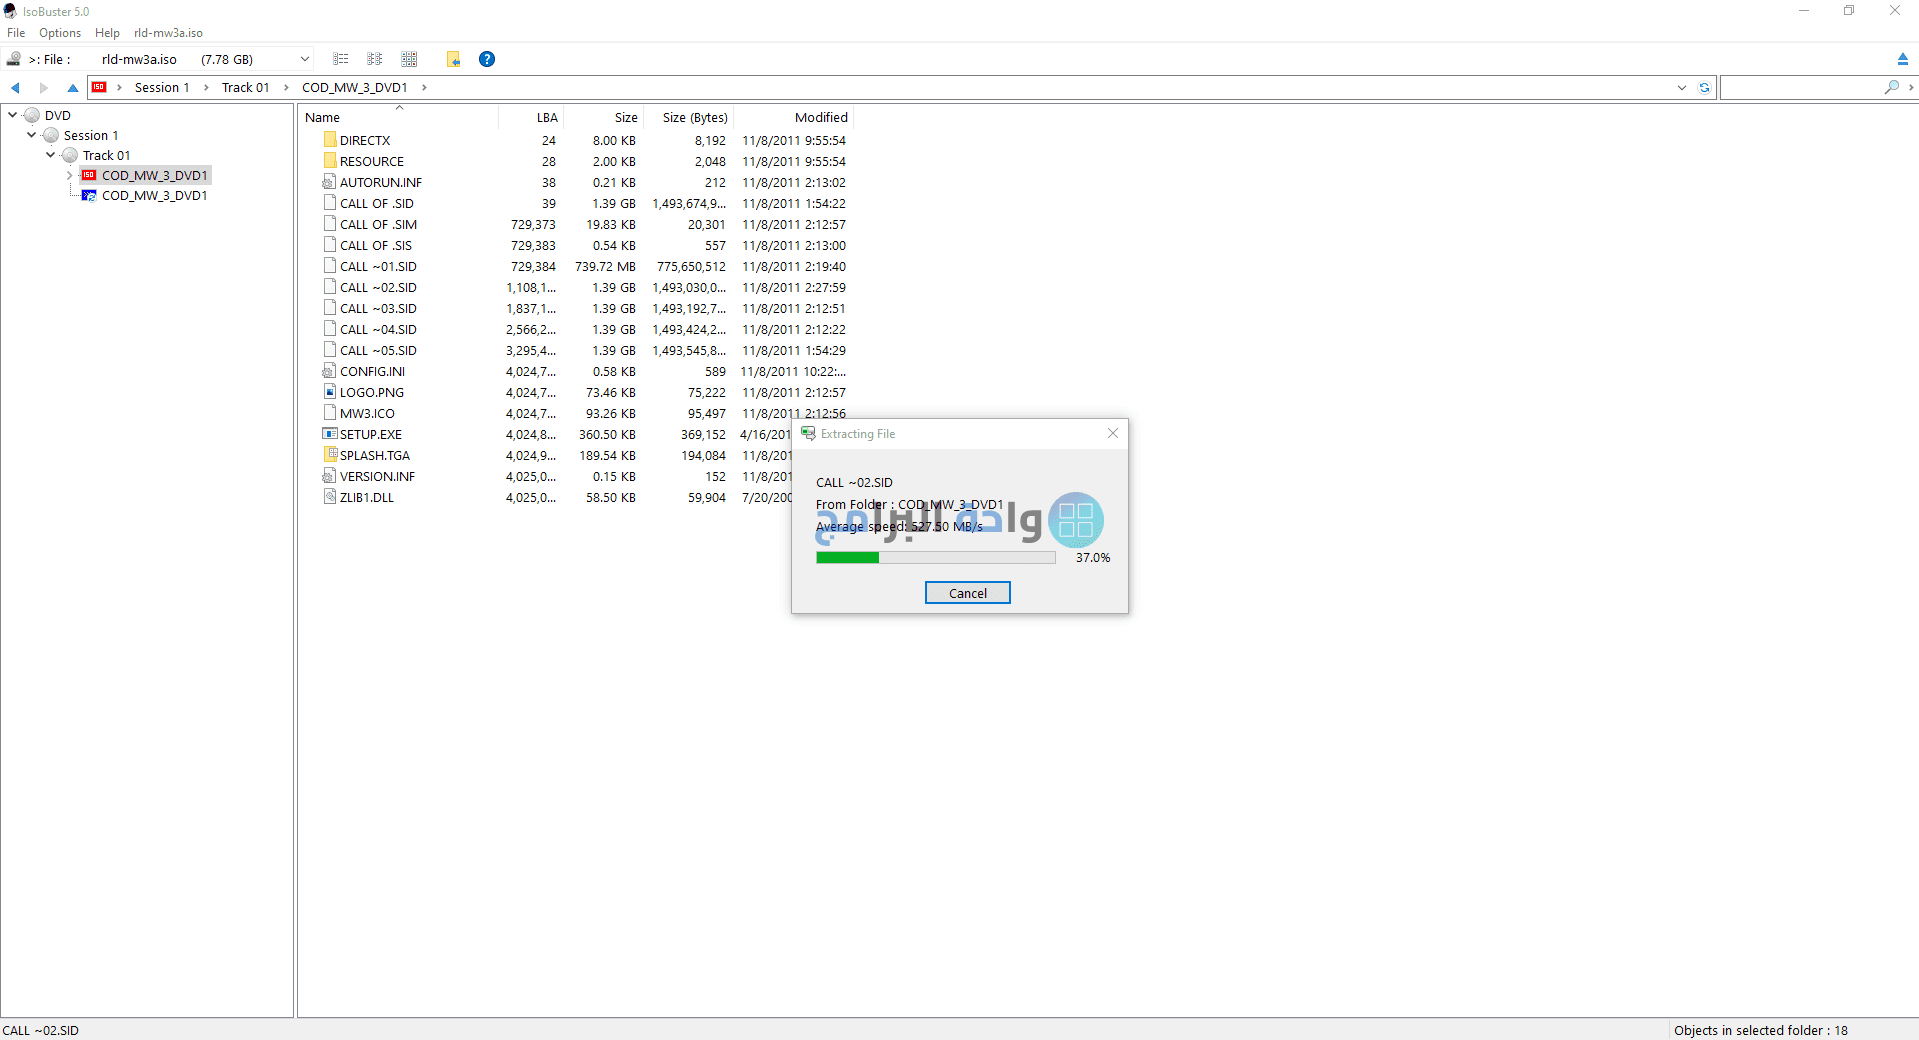Select the RESOURCE folder icon

tap(330, 161)
